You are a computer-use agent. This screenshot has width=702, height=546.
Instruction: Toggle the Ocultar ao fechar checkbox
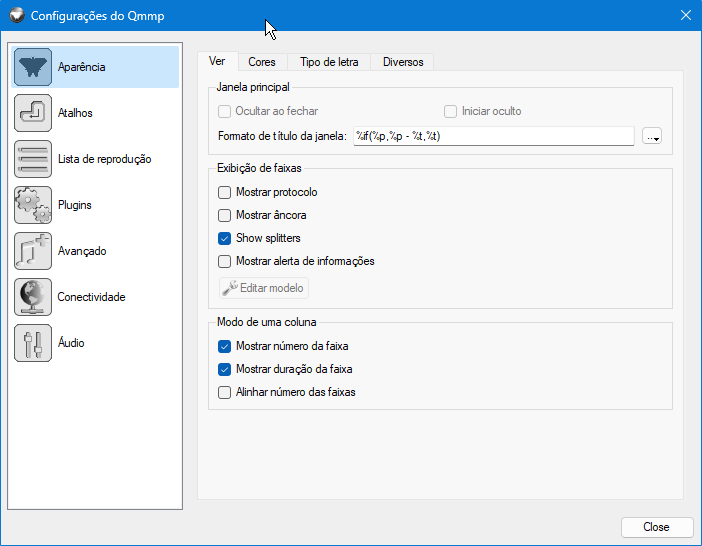224,111
